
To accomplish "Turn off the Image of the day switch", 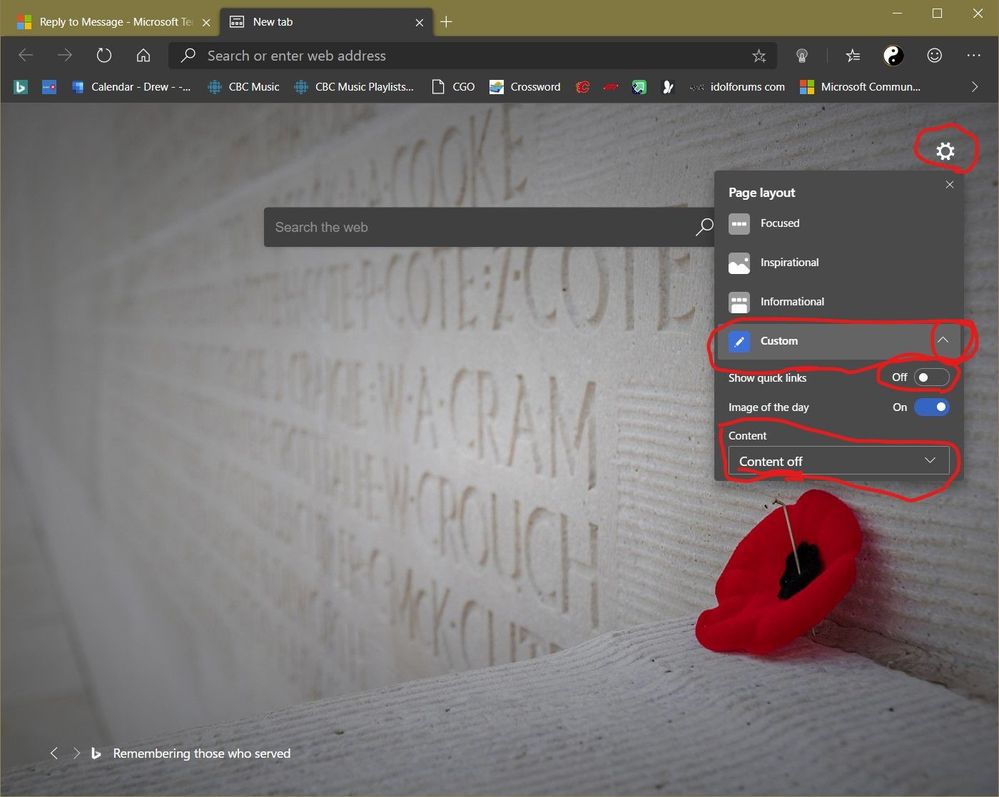I will point(931,406).
